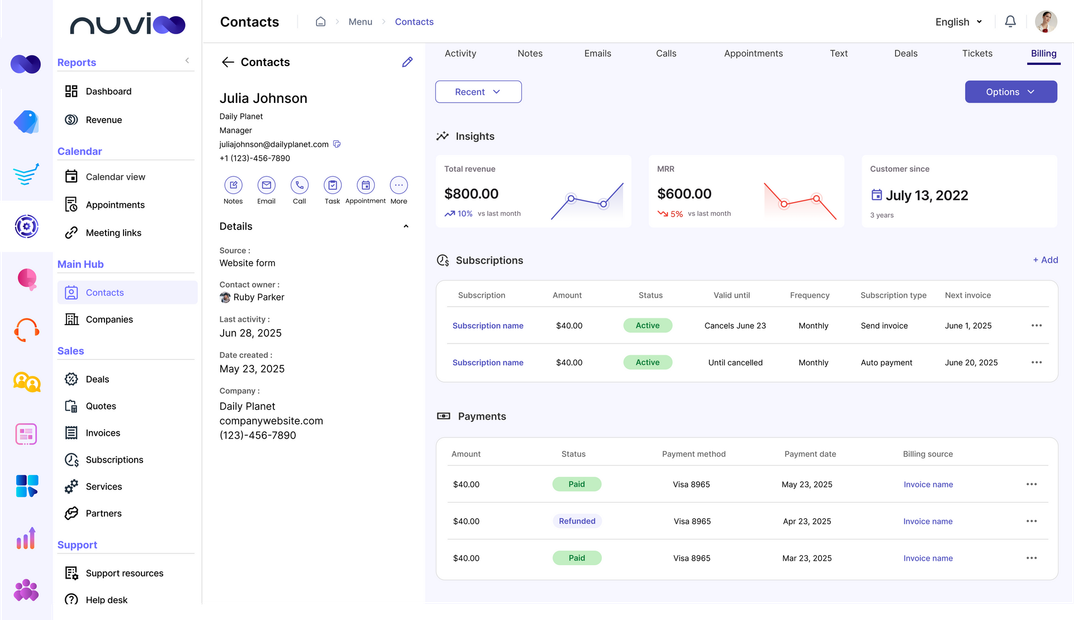The height and width of the screenshot is (620, 1074).
Task: Go home using the breadcrumb house icon
Action: [x=320, y=21]
